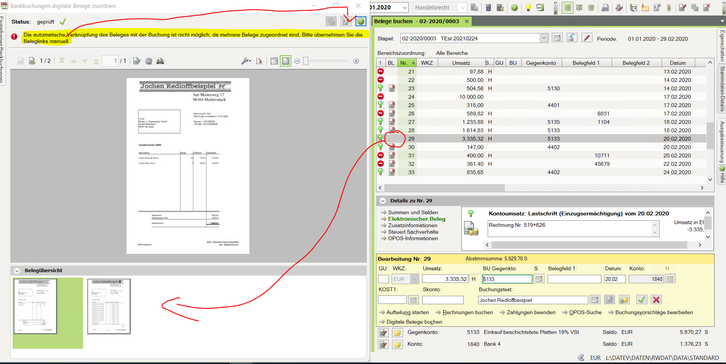Viewport: 726px width, 364px height.
Task: Click the zoom slider handle in viewer toolbar
Action: click(306, 61)
